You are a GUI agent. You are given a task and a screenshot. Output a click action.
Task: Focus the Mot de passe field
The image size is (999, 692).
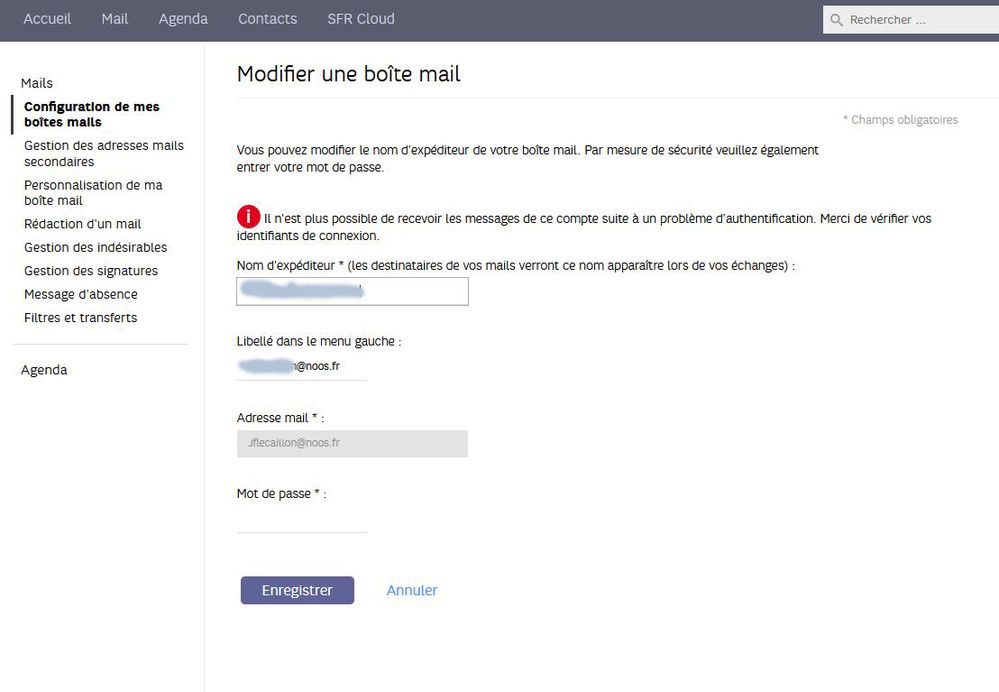click(300, 520)
